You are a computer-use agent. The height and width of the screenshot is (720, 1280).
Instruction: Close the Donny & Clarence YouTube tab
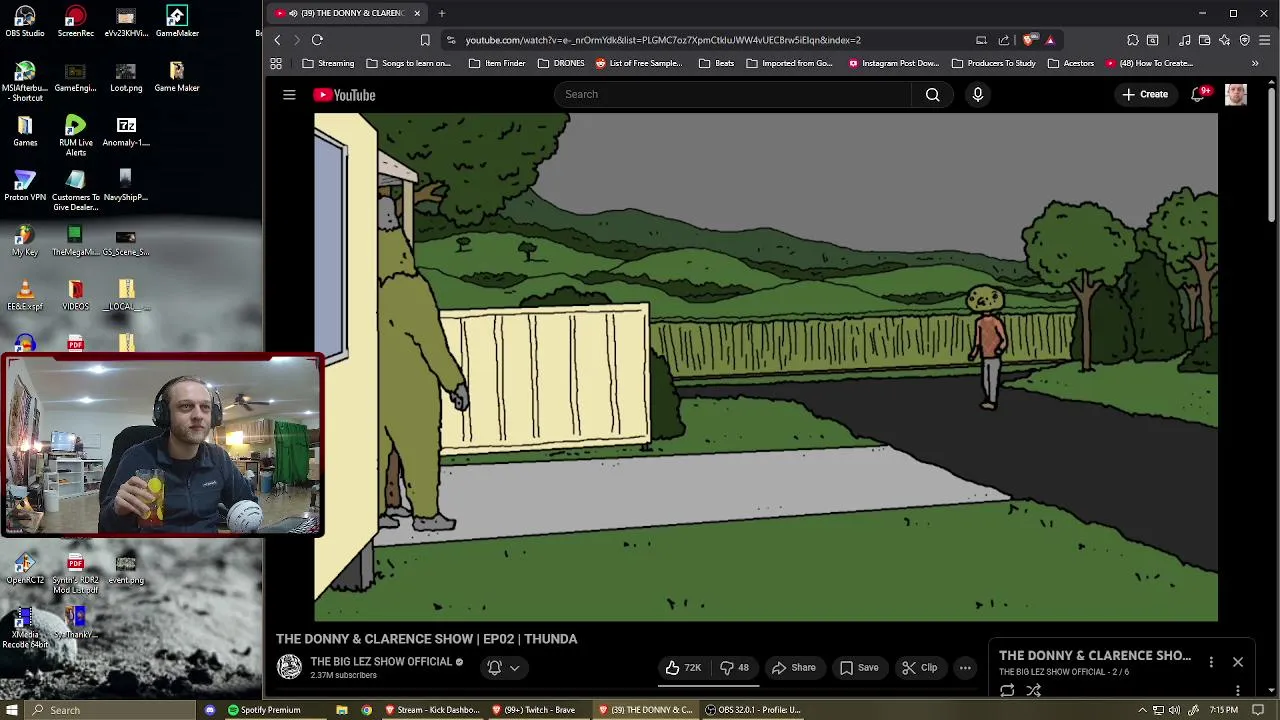(417, 13)
